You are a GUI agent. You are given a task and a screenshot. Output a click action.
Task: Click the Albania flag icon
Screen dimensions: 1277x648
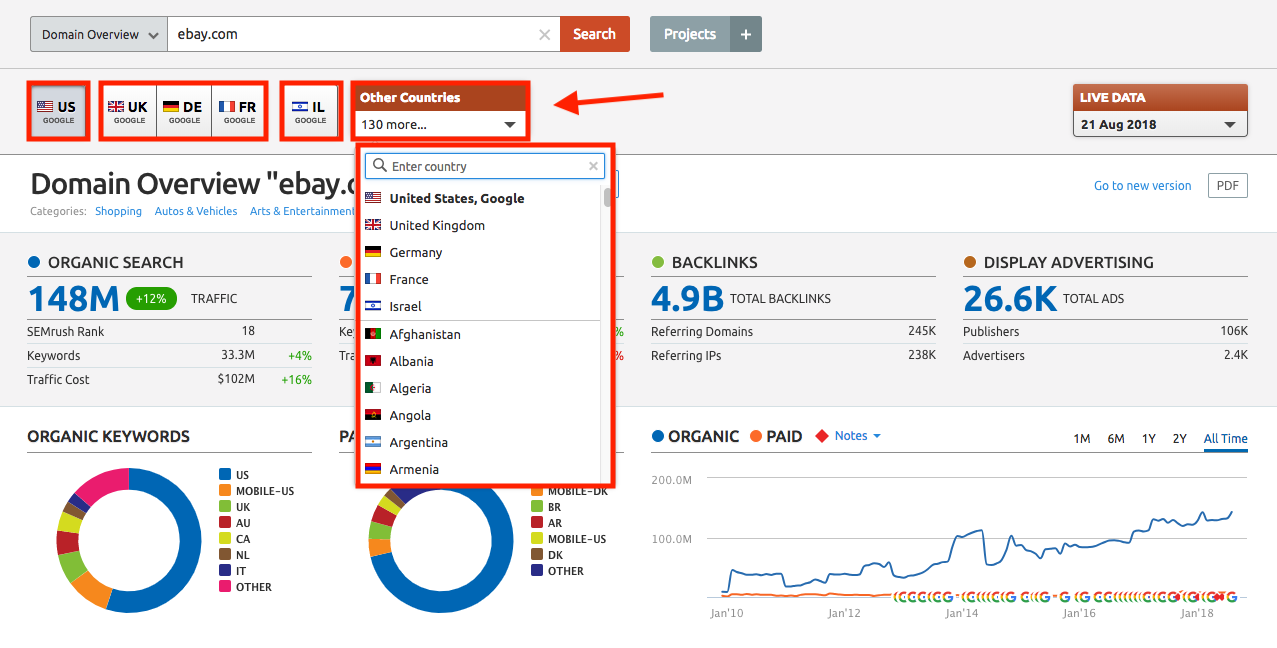373,361
